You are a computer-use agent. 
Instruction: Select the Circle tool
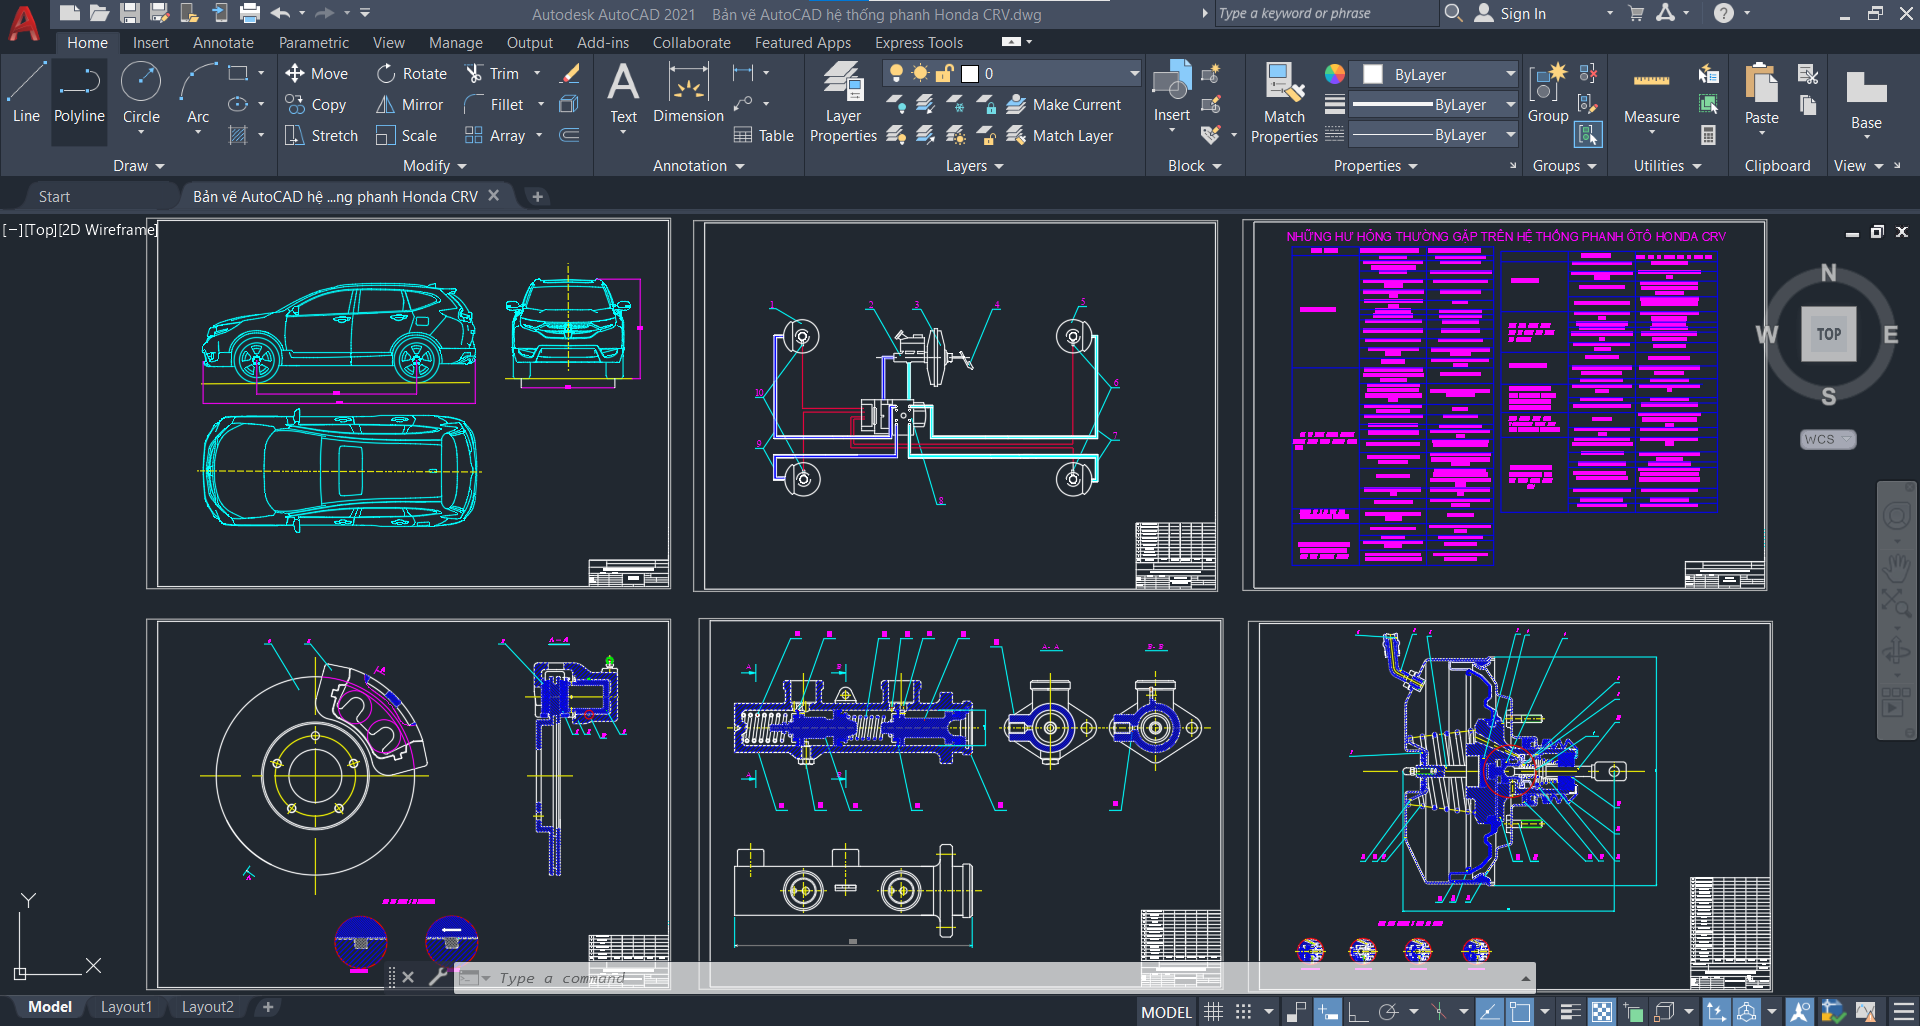(141, 92)
